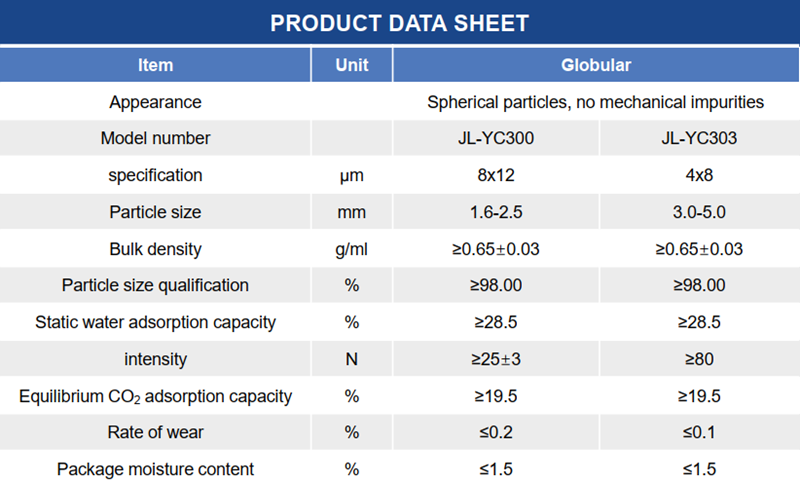Click the ≤0.2 rate of wear value
The width and height of the screenshot is (800, 484).
pos(496,432)
